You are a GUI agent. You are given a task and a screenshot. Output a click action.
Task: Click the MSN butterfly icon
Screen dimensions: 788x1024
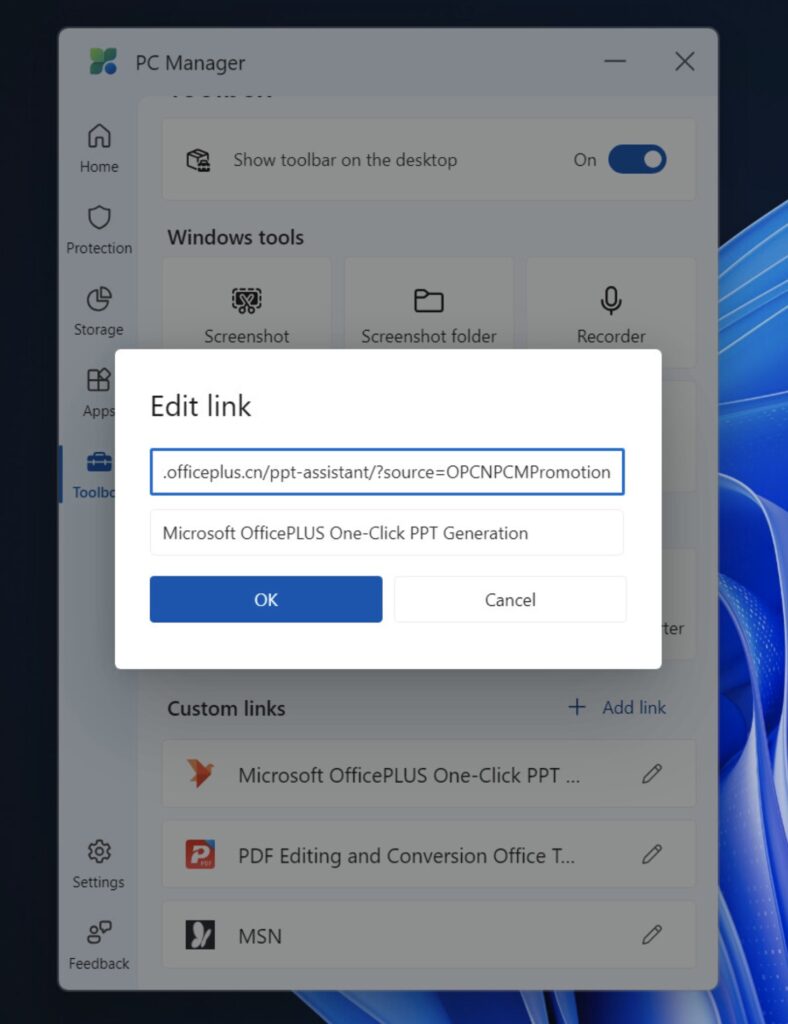pos(200,935)
